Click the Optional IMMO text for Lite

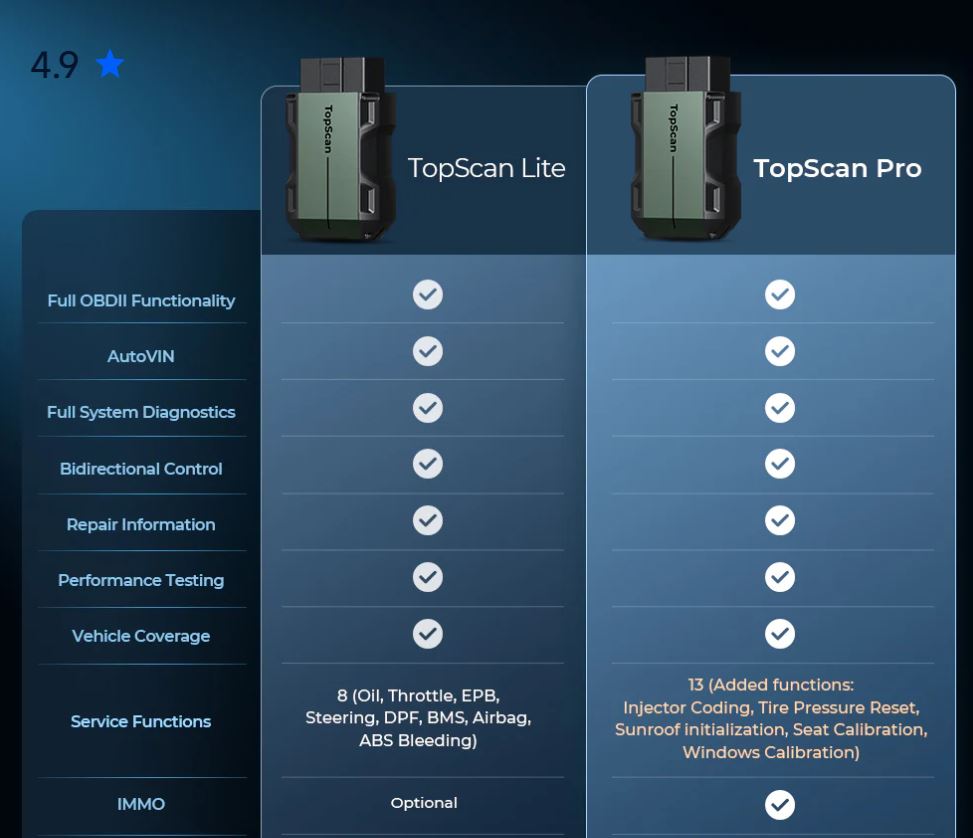pyautogui.click(x=424, y=803)
